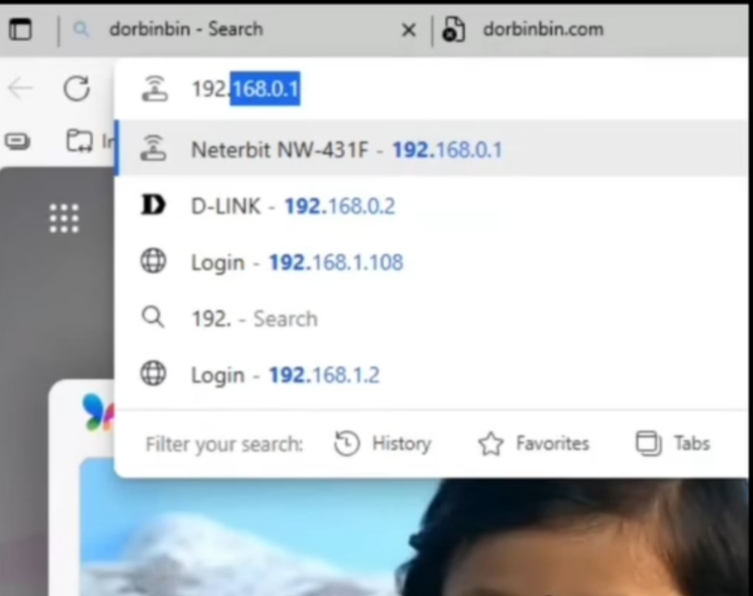Filter search by History
753x596 pixels.
pos(383,443)
